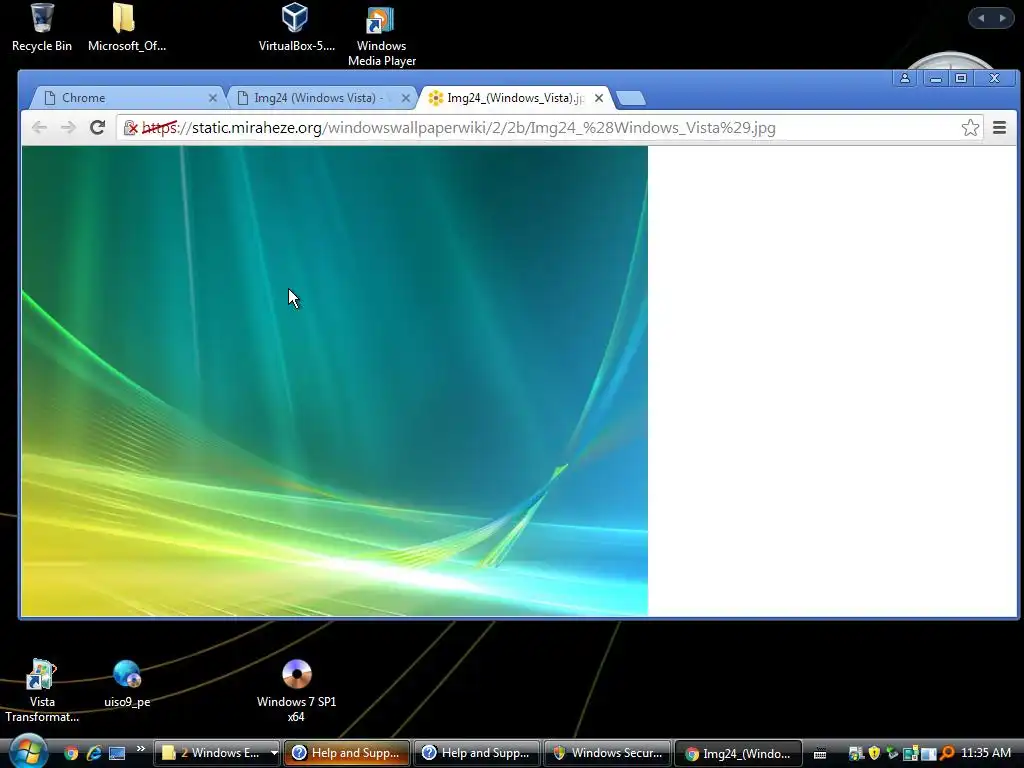Viewport: 1024px width, 768px height.
Task: Click the security shield tray icon
Action: (x=874, y=753)
